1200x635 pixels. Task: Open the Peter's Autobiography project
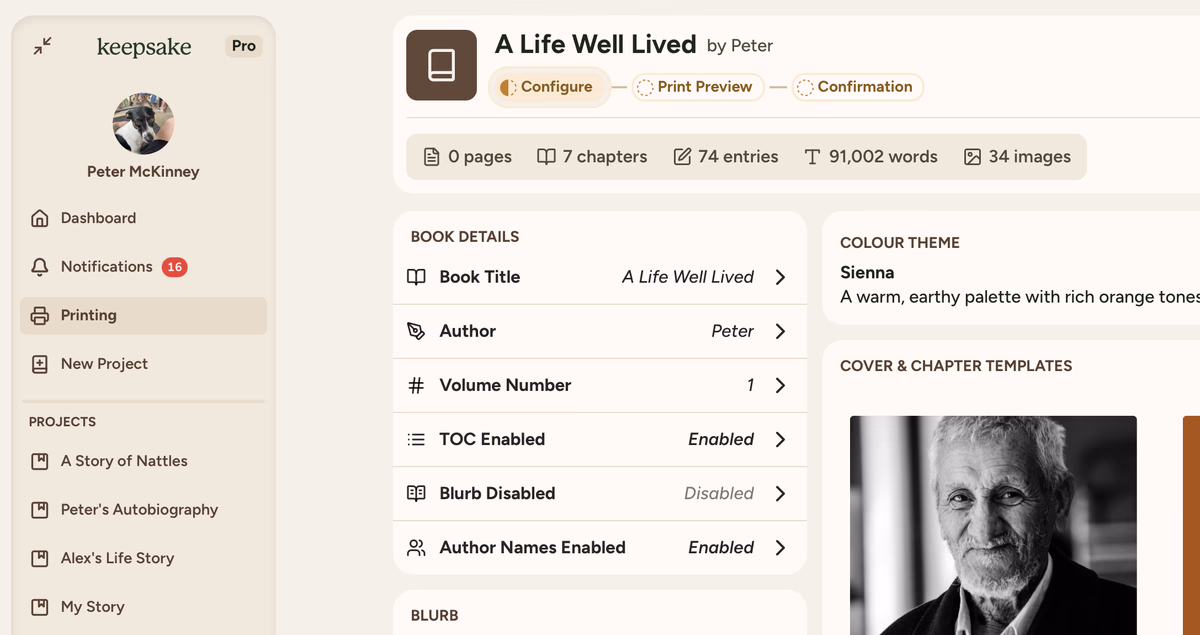(139, 510)
